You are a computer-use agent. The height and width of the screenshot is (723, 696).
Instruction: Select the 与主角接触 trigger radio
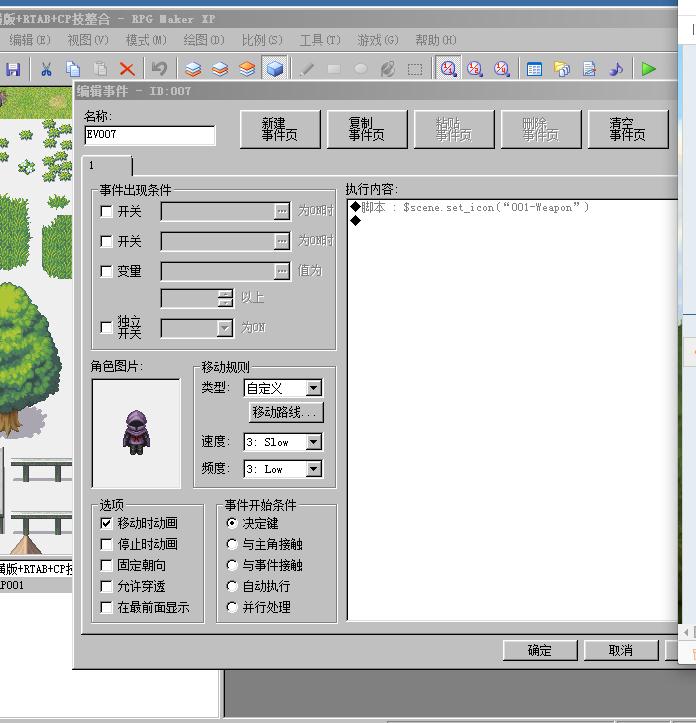[232, 544]
